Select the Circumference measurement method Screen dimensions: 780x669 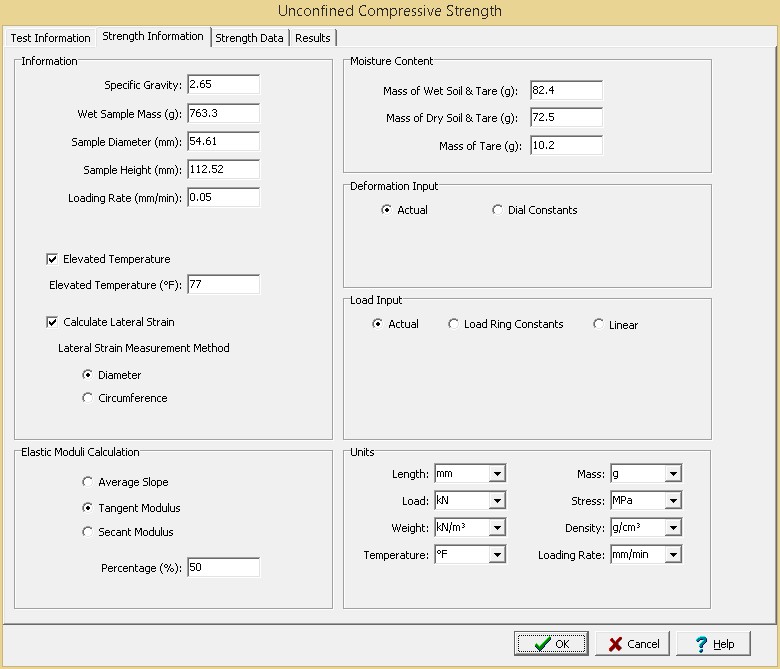[88, 398]
